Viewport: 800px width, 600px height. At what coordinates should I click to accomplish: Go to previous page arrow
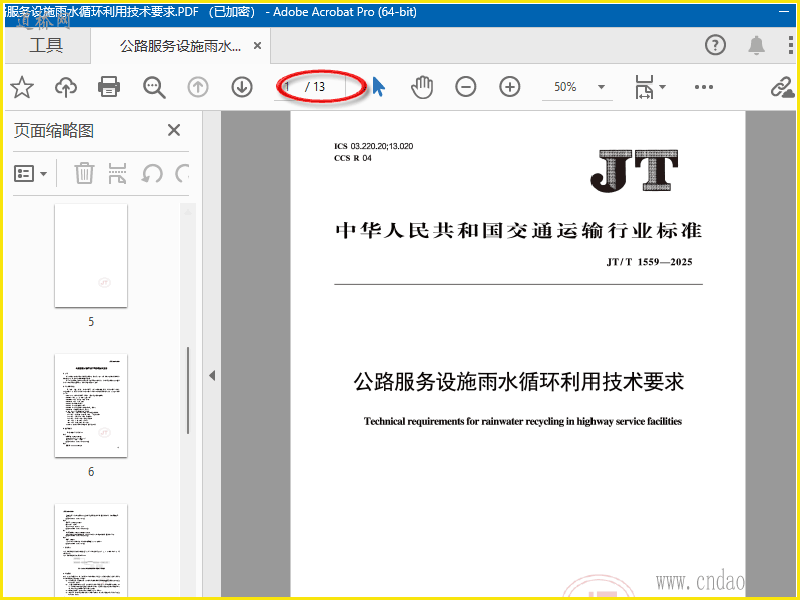(x=198, y=87)
